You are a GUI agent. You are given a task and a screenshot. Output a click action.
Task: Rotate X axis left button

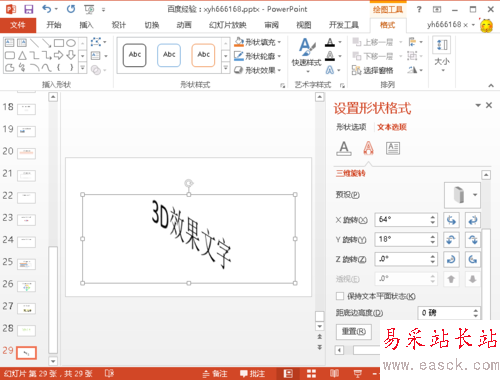pos(451,220)
